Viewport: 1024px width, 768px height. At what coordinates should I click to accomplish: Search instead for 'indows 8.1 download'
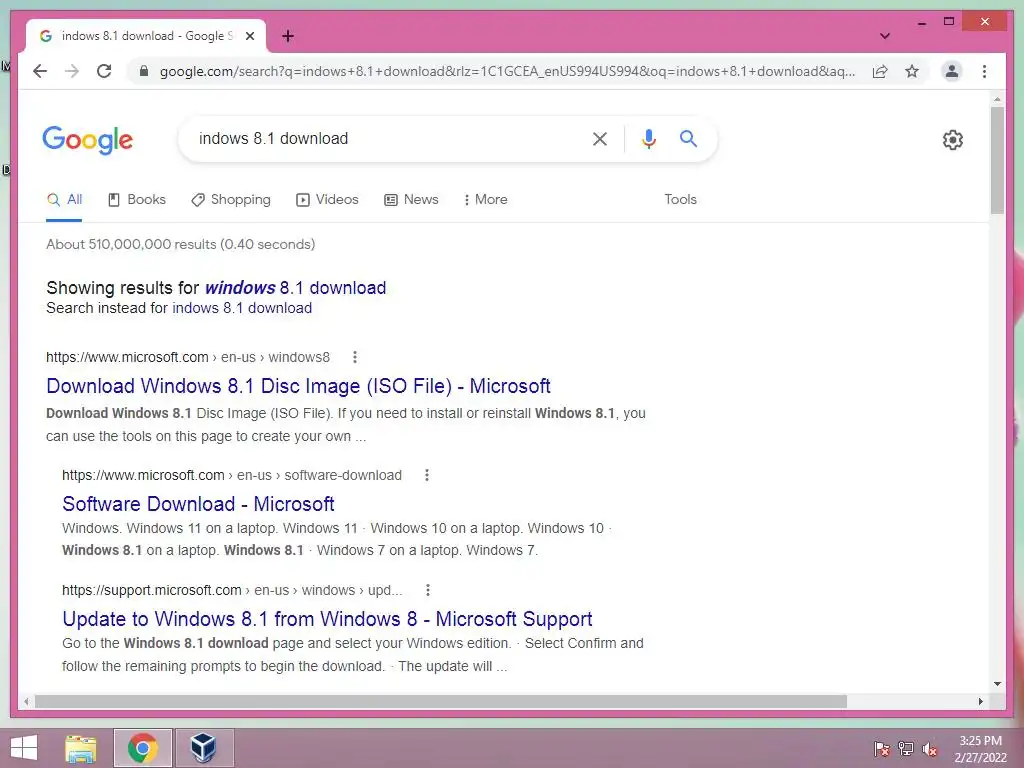[242, 308]
